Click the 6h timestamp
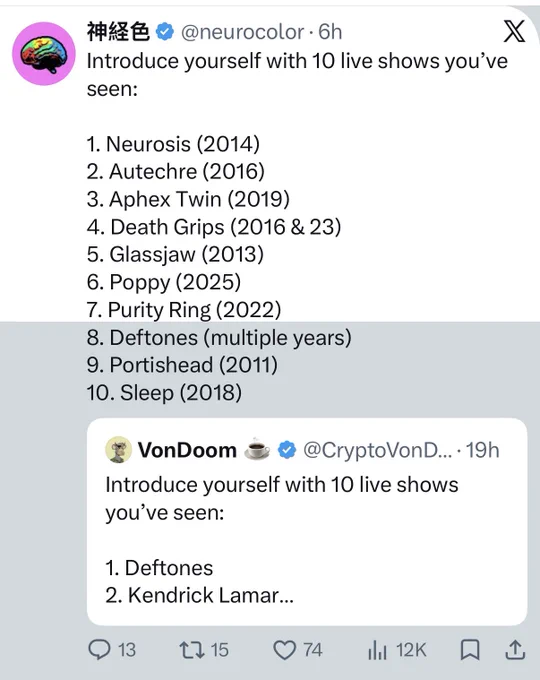The height and width of the screenshot is (680, 540). pos(330,32)
